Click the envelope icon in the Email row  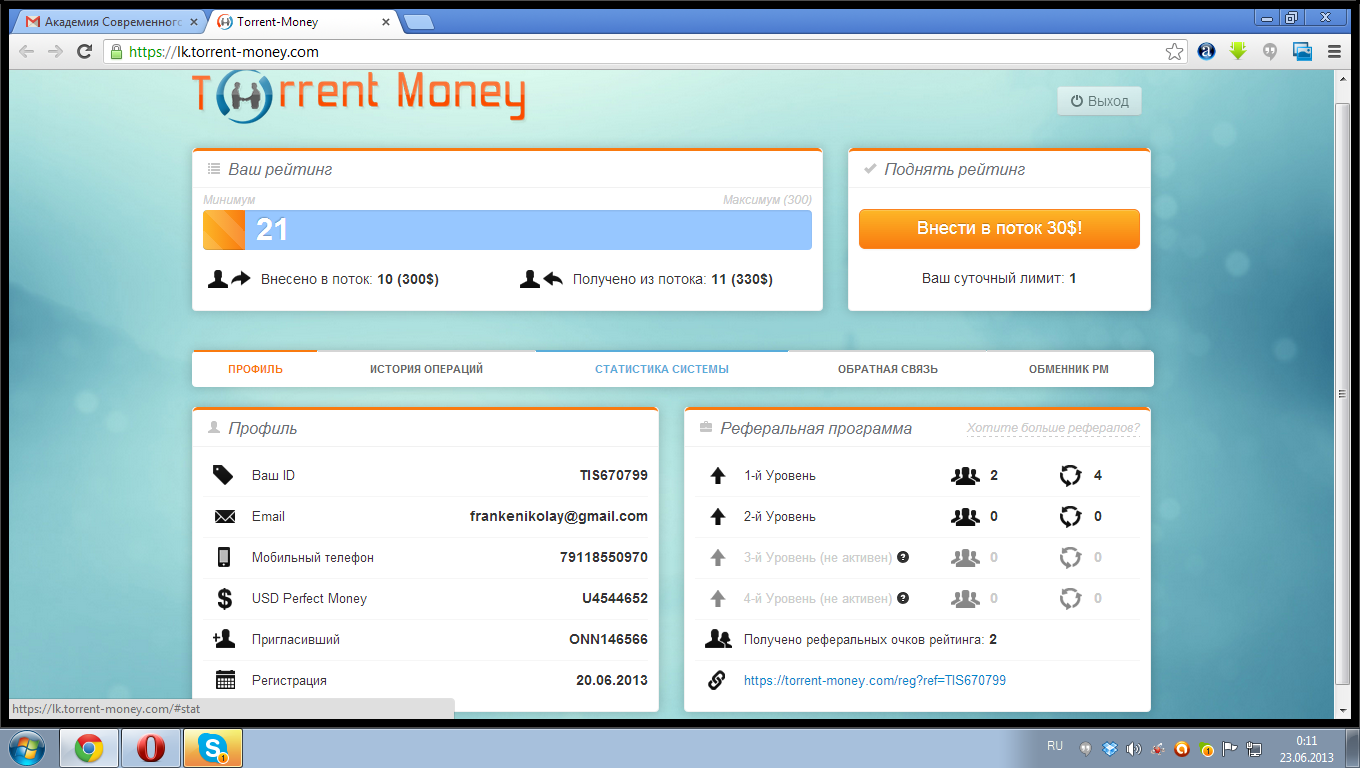[224, 517]
